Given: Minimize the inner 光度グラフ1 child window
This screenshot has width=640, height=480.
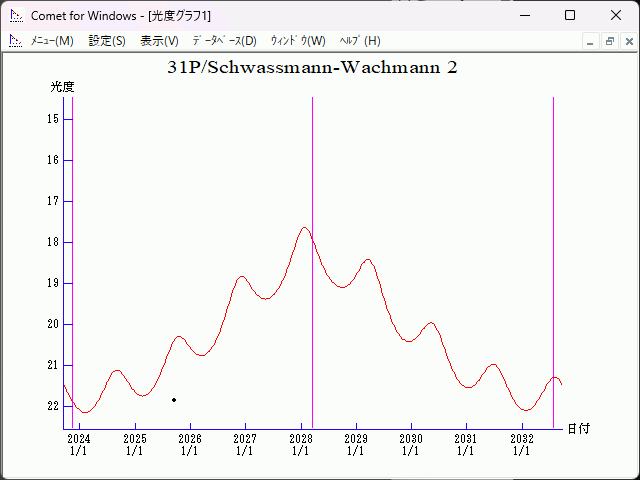Looking at the screenshot, I should 591,41.
